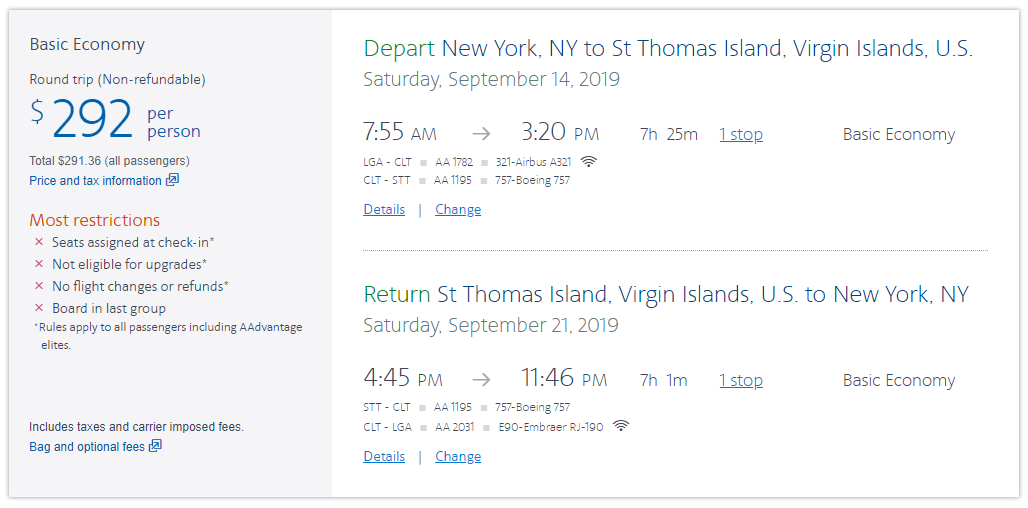Open the 1 stop link on the departing flight
The image size is (1028, 508).
point(740,134)
